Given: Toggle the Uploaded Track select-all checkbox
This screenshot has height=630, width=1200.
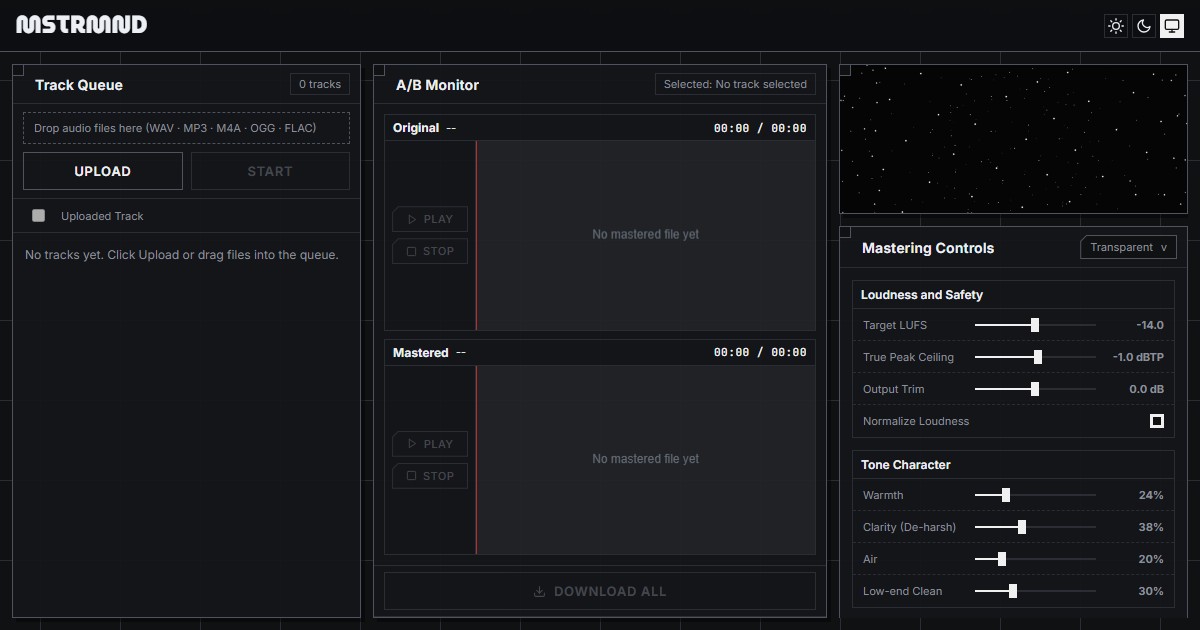Looking at the screenshot, I should pos(39,216).
